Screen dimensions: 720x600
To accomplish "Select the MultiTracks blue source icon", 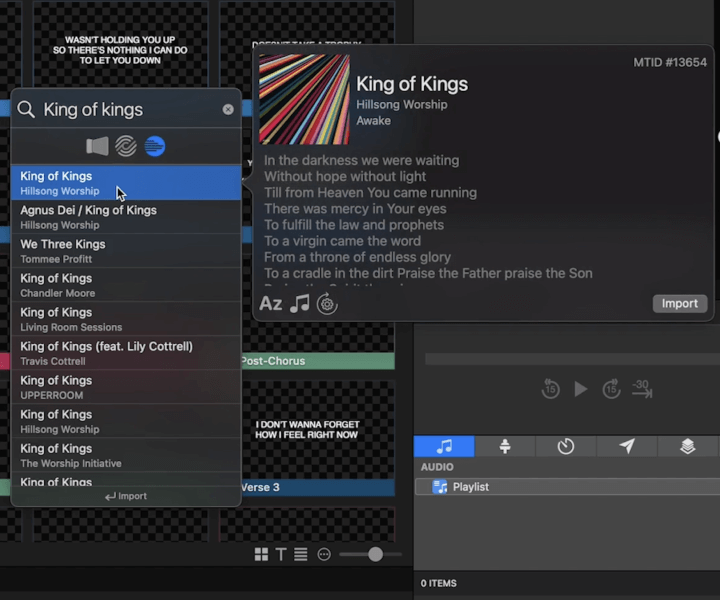I will tap(155, 146).
